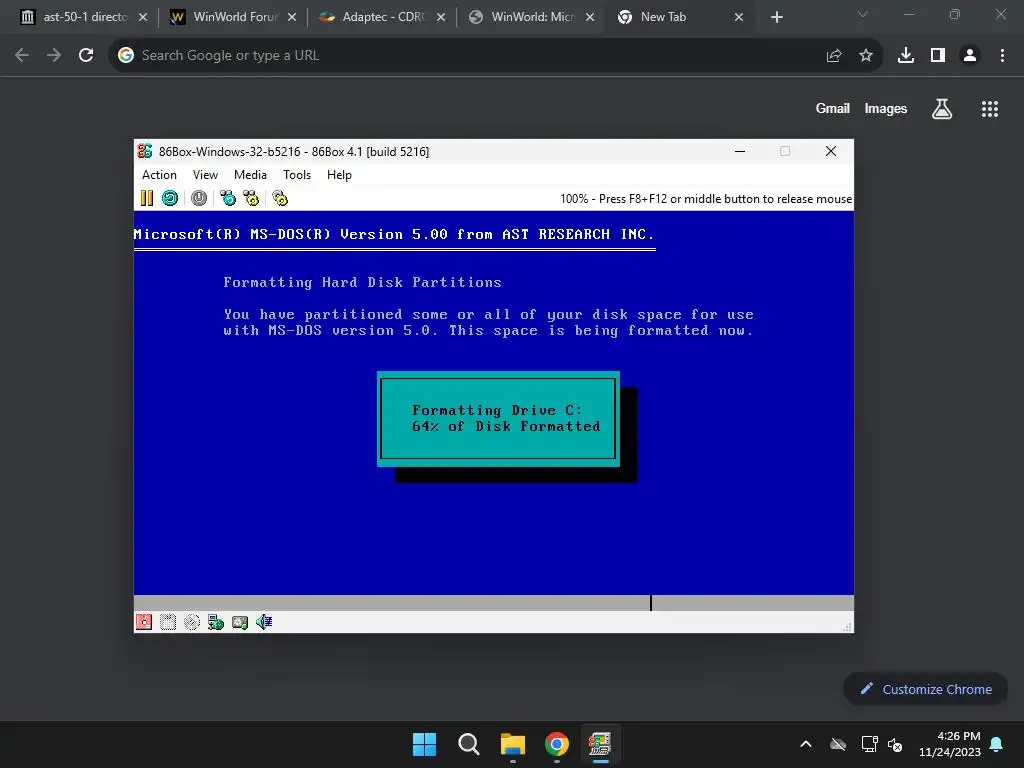1024x768 pixels.
Task: Open the Help menu in 86Box
Action: pyautogui.click(x=339, y=175)
